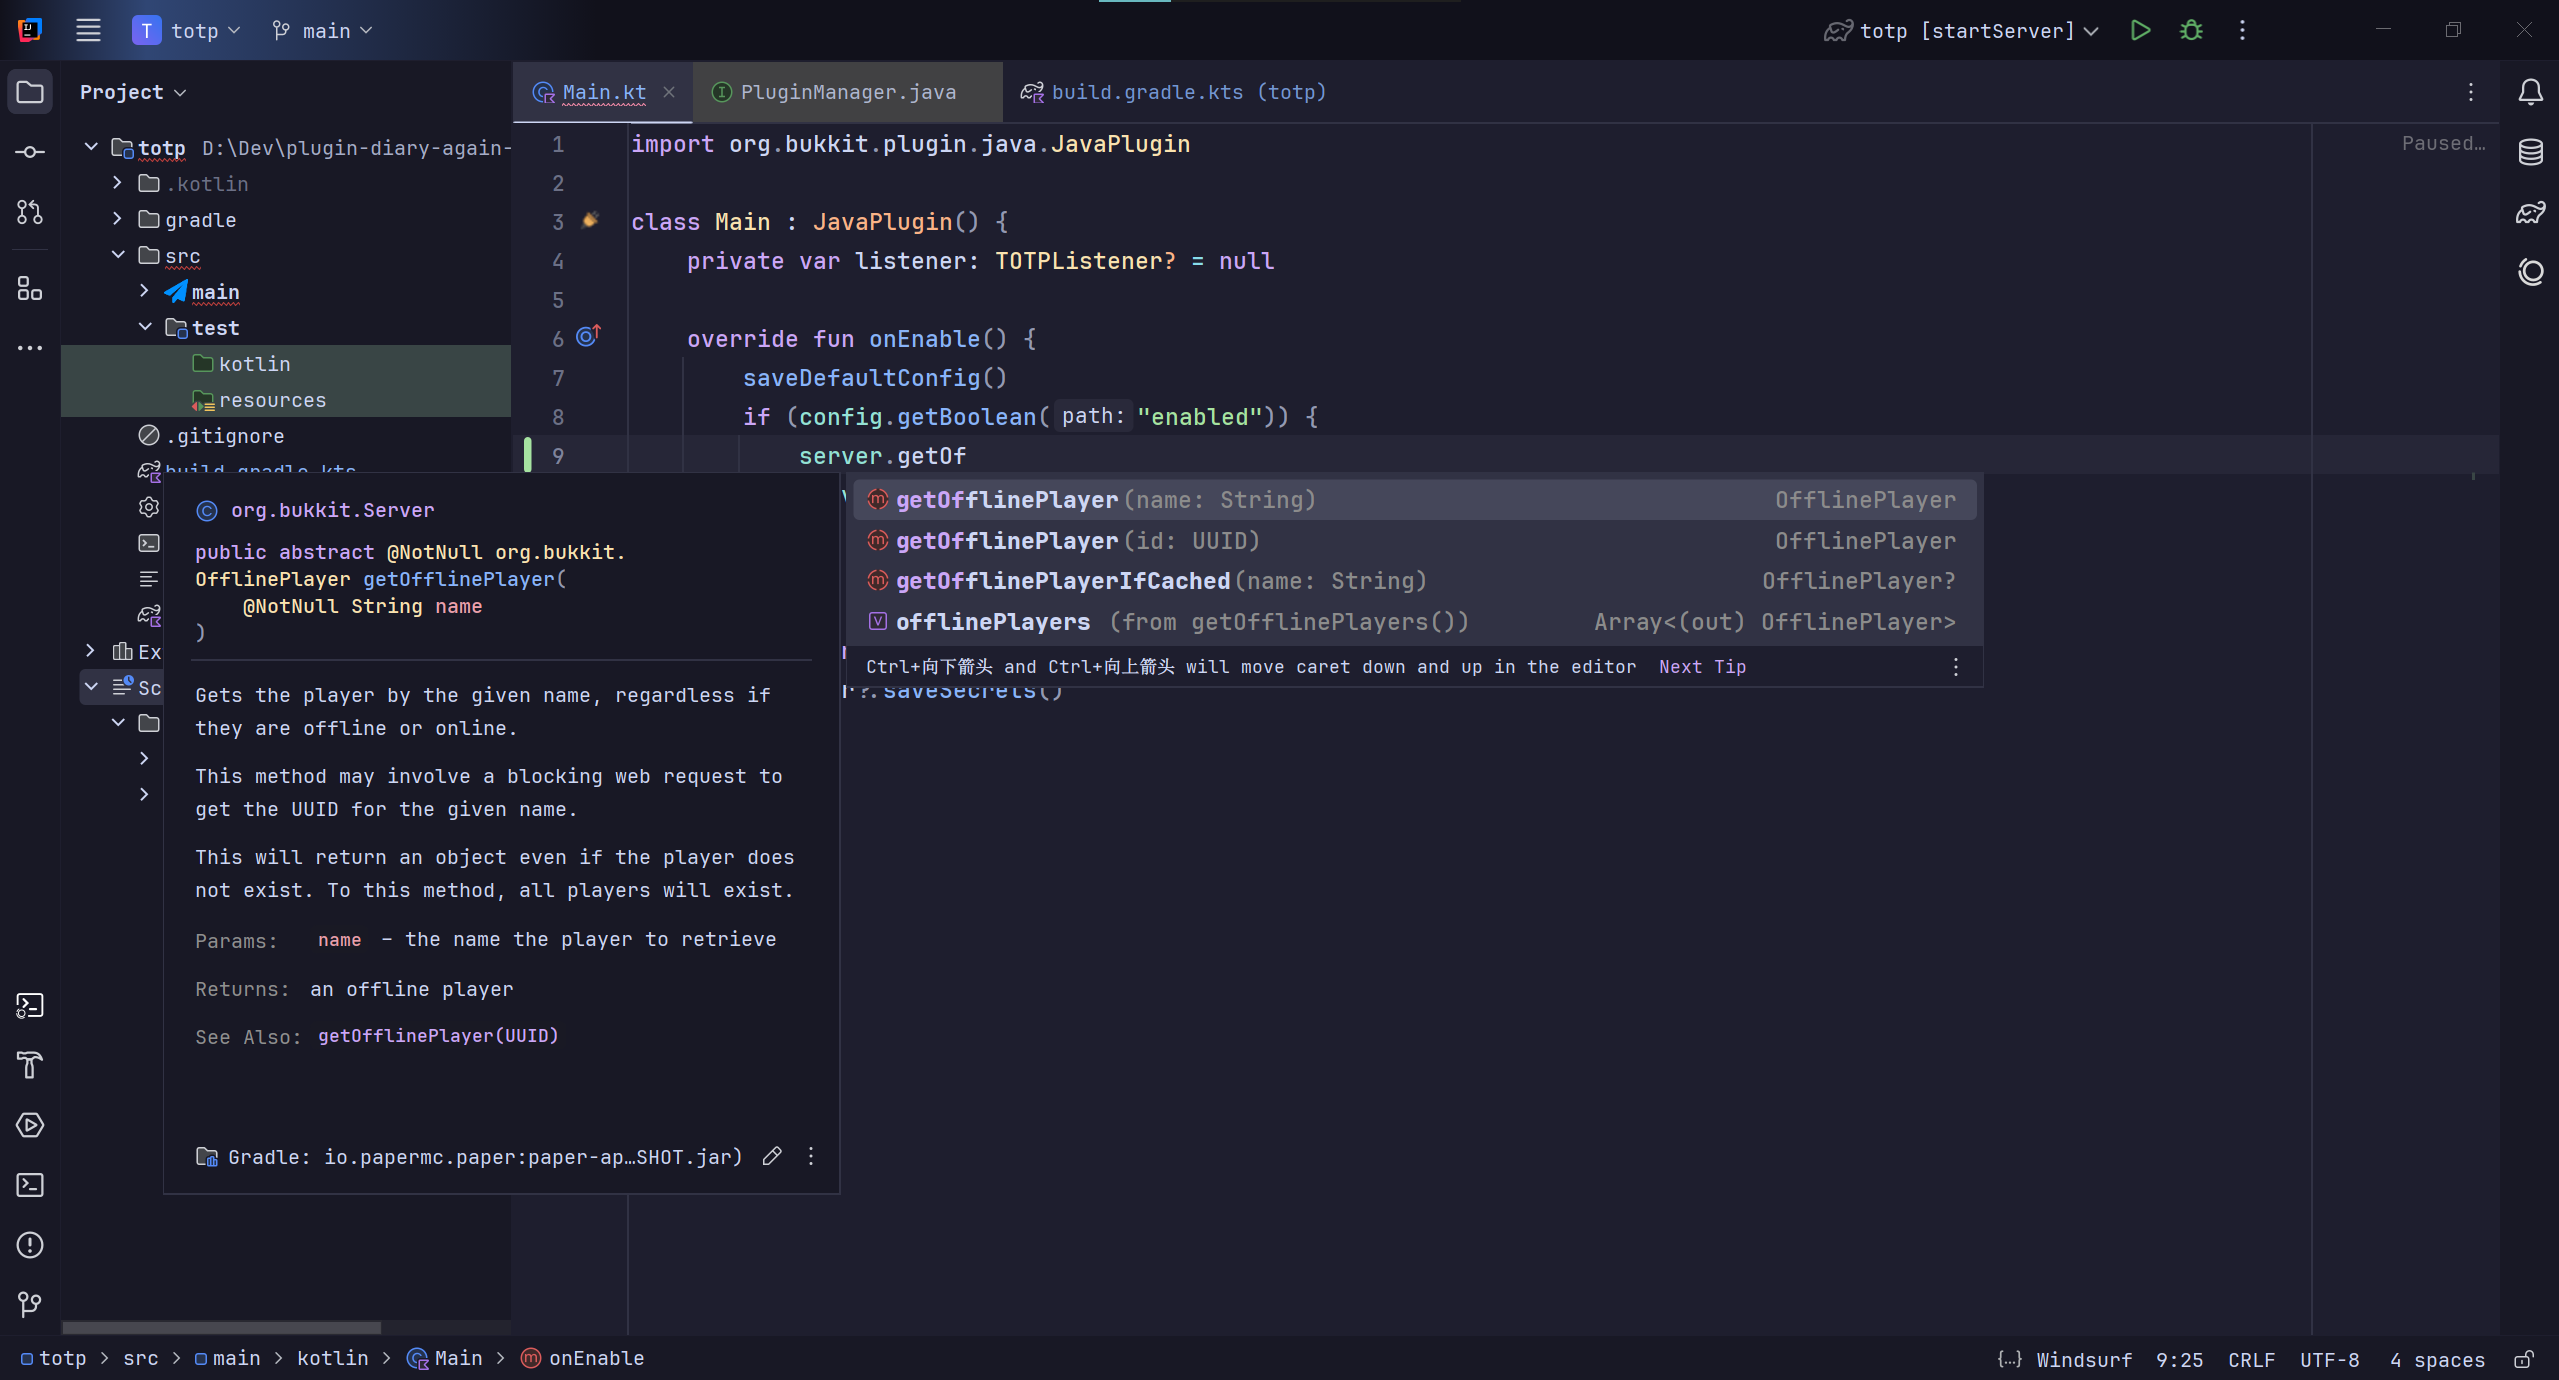This screenshot has height=1380, width=2559.
Task: Click the Debug bug icon
Action: click(2191, 31)
